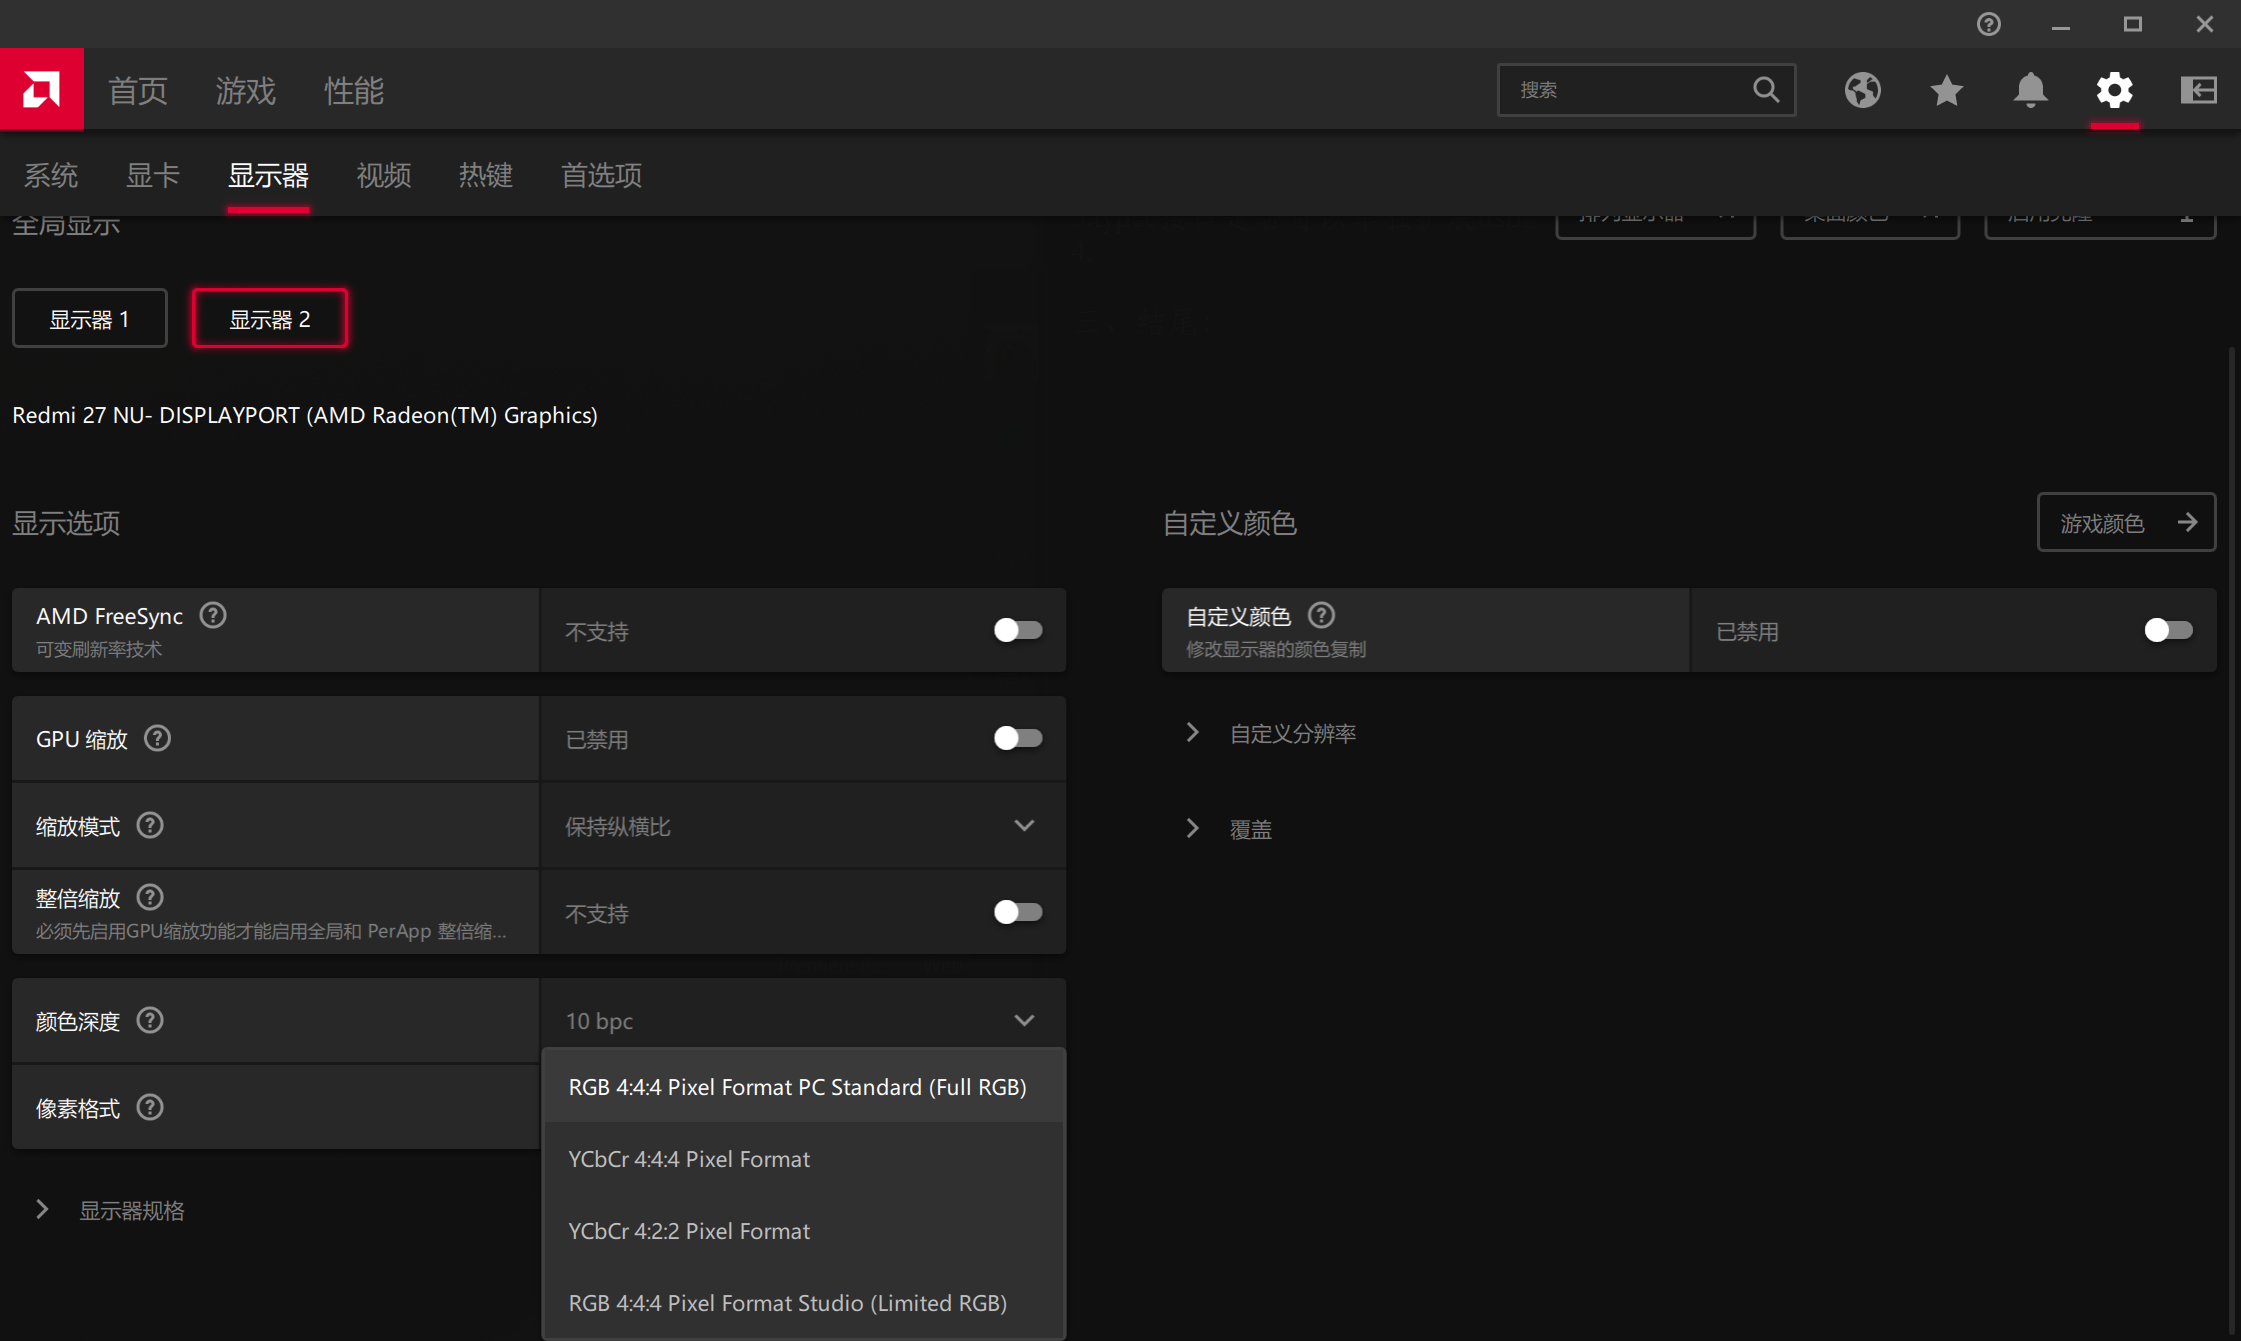Toggle 整倍缩放 switch
This screenshot has width=2241, height=1341.
pyautogui.click(x=1018, y=912)
